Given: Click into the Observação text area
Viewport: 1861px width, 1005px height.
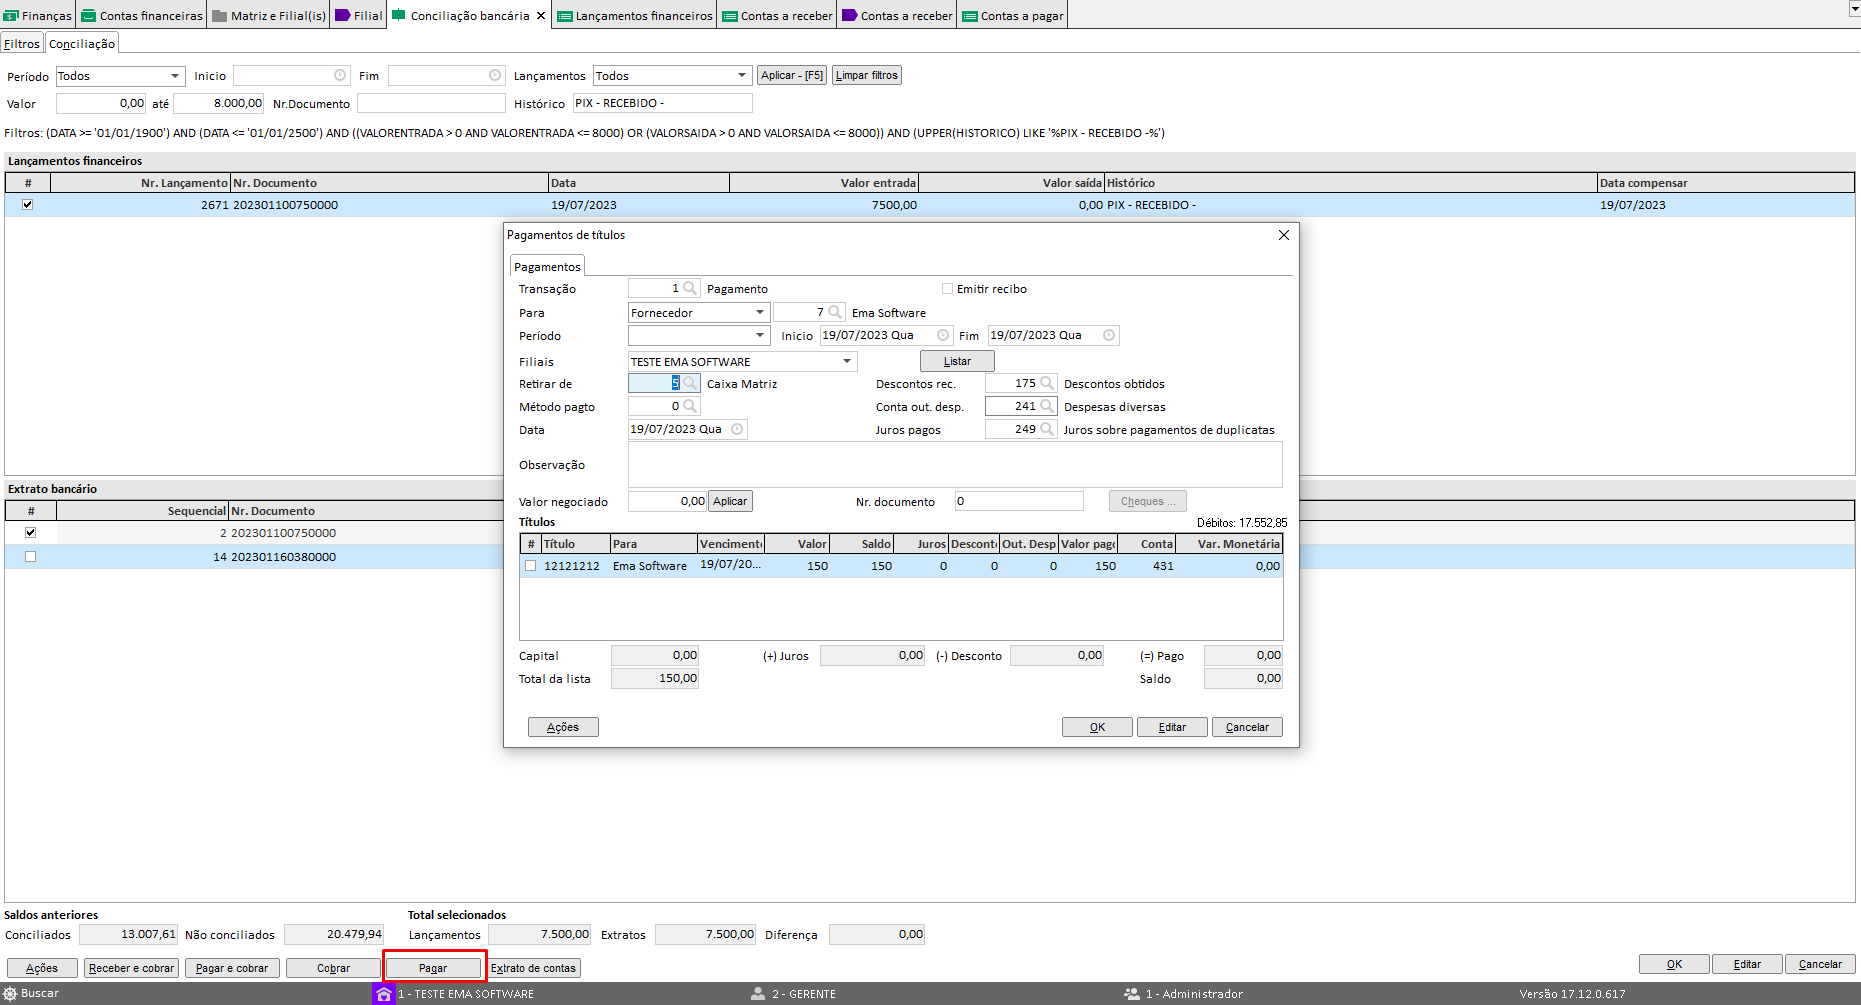Looking at the screenshot, I should point(955,464).
